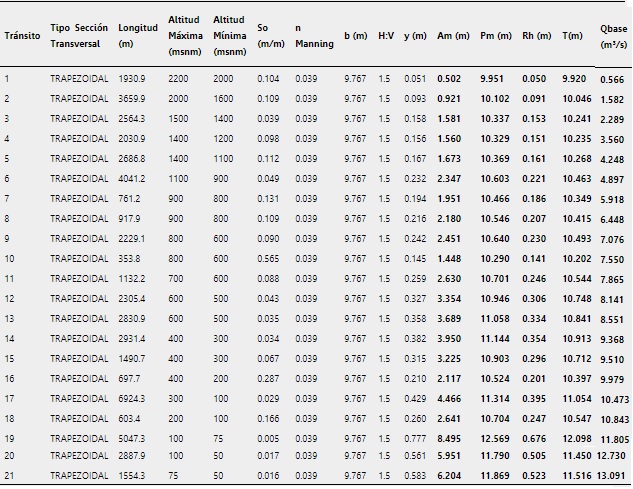
Task: Select the longitud value 6924.3
Action: pos(132,398)
